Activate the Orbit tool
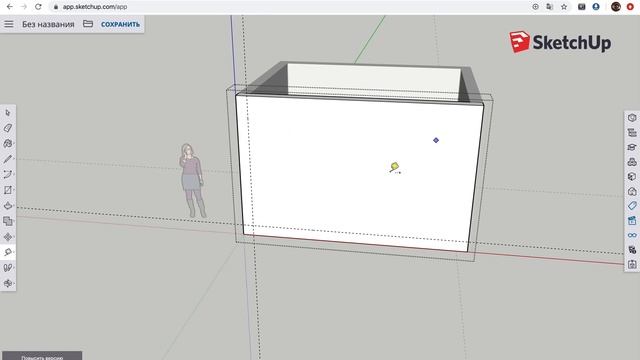 (8, 283)
